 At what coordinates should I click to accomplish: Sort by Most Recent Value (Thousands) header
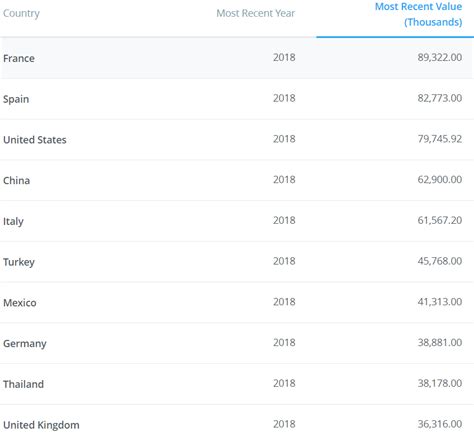pos(418,14)
